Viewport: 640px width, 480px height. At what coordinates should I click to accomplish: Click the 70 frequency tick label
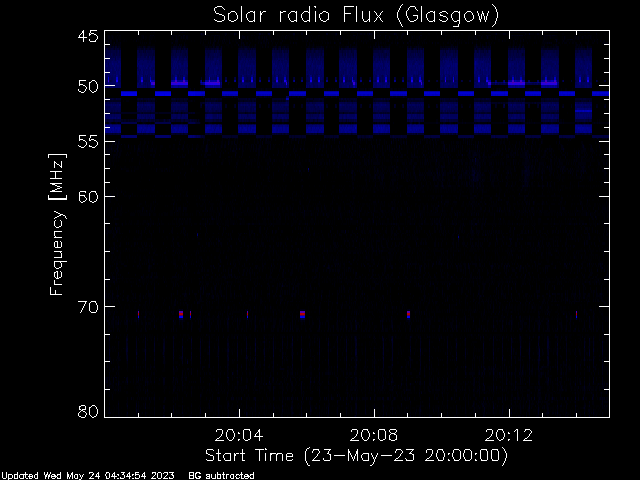point(88,307)
